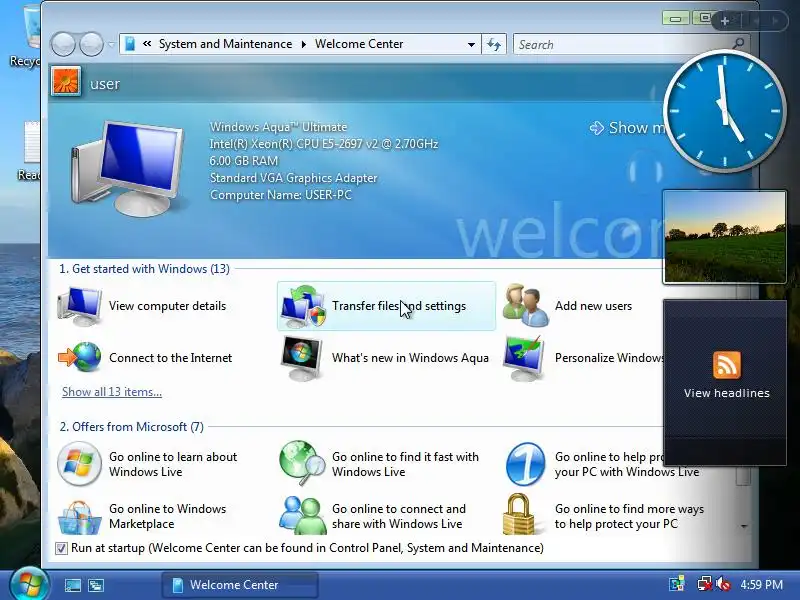
Task: Click the Windows Aqua Ultimate text
Action: 278,127
